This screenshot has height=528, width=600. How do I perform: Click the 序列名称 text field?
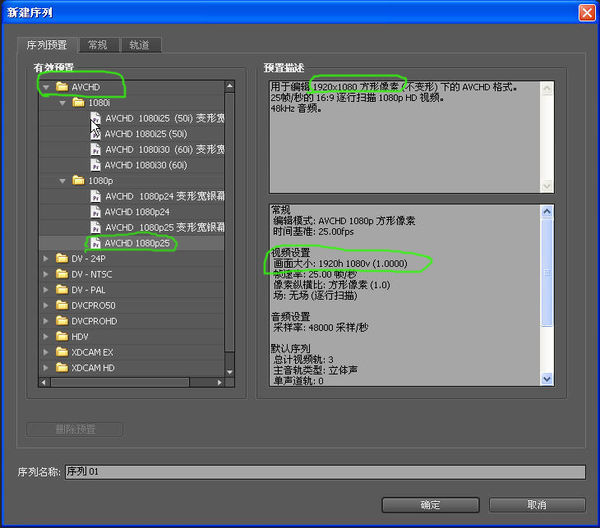point(325,472)
